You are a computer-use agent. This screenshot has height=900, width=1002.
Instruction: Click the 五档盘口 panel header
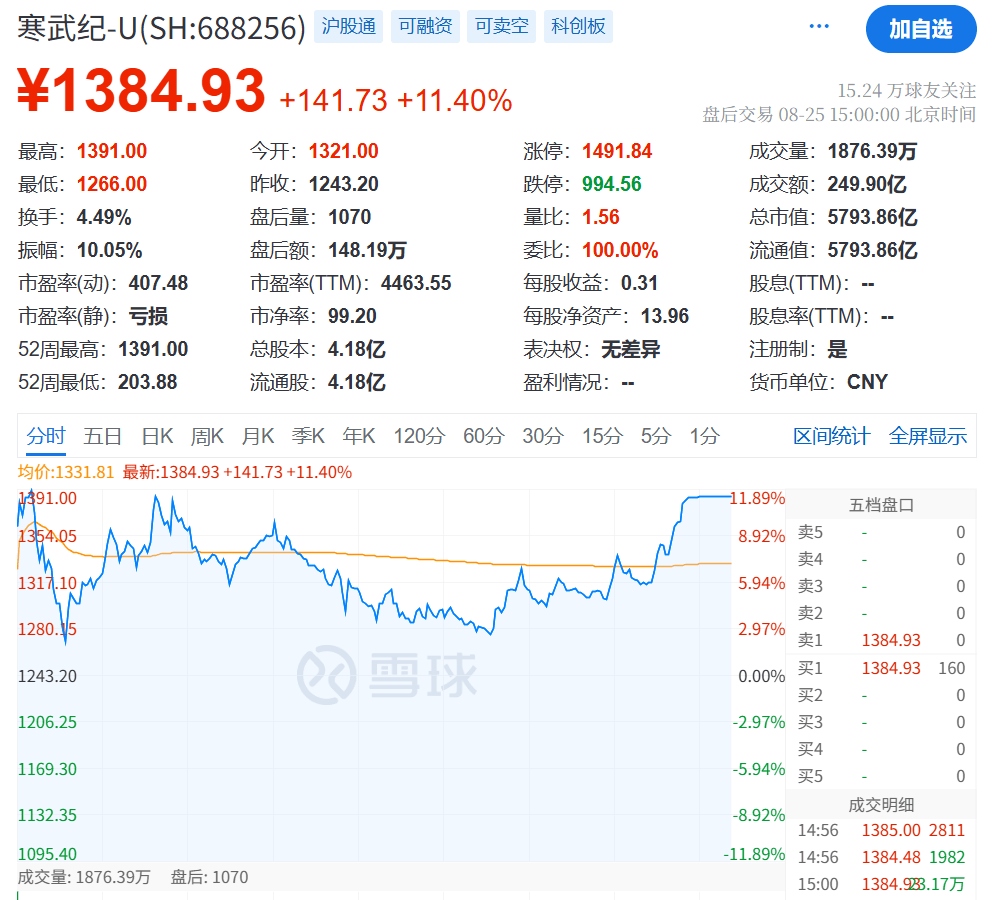tap(881, 506)
